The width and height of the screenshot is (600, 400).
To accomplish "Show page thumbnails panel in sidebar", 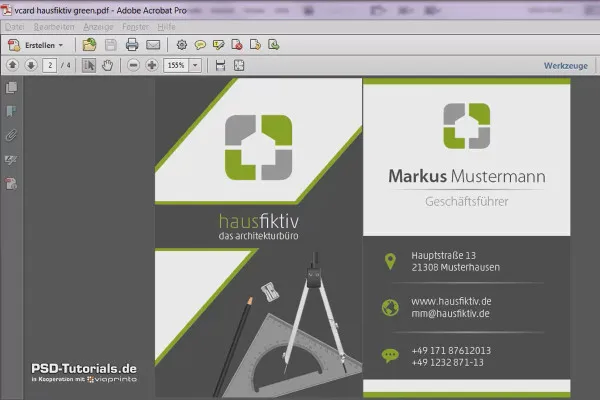I will click(11, 88).
